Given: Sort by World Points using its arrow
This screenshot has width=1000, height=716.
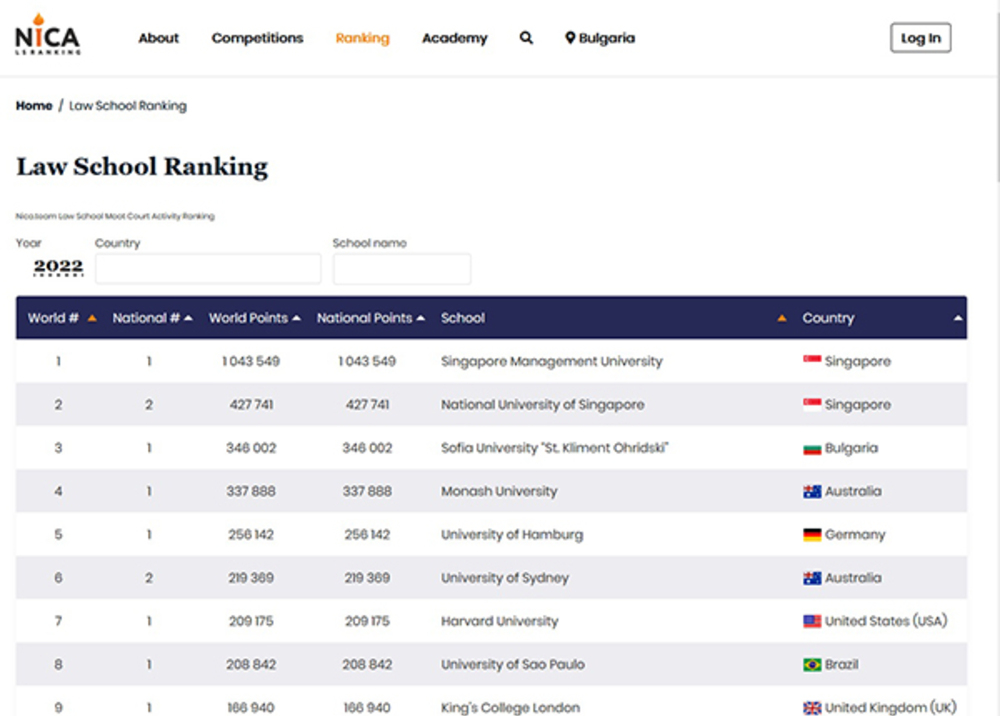Looking at the screenshot, I should click(x=297, y=318).
